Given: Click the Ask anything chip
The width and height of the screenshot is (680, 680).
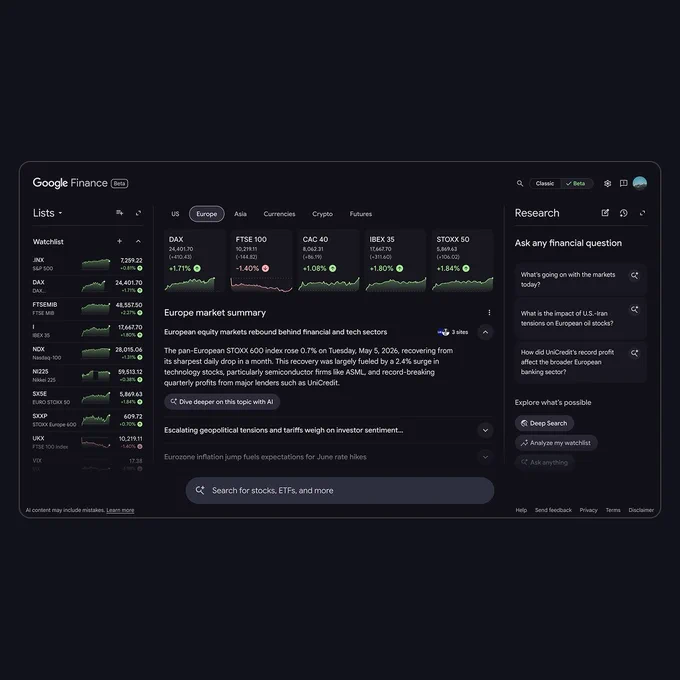Looking at the screenshot, I should coord(544,462).
